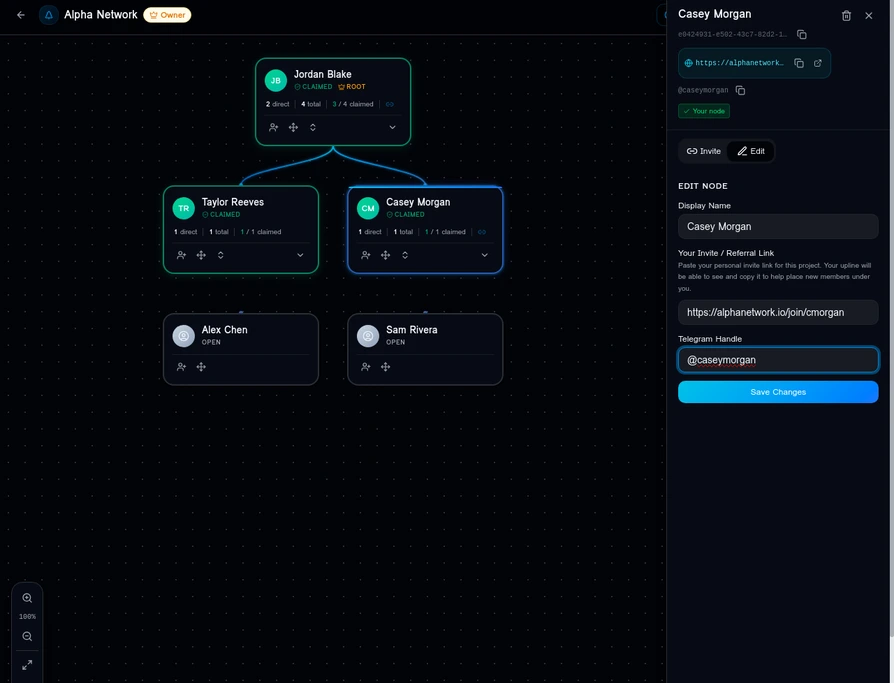Select the Edit tab in the panel
This screenshot has height=683, width=894.
click(x=751, y=150)
